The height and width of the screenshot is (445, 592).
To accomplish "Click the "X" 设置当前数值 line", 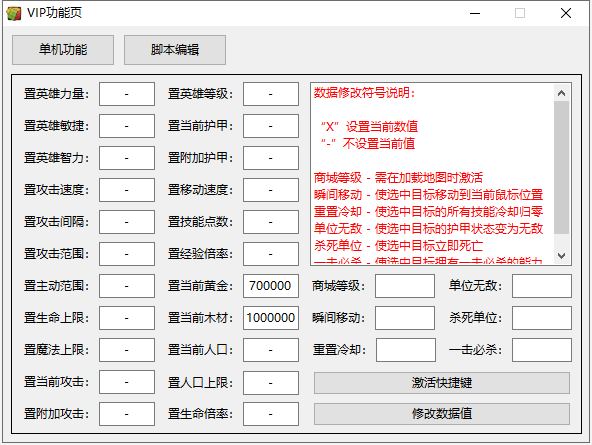I will [x=370, y=126].
